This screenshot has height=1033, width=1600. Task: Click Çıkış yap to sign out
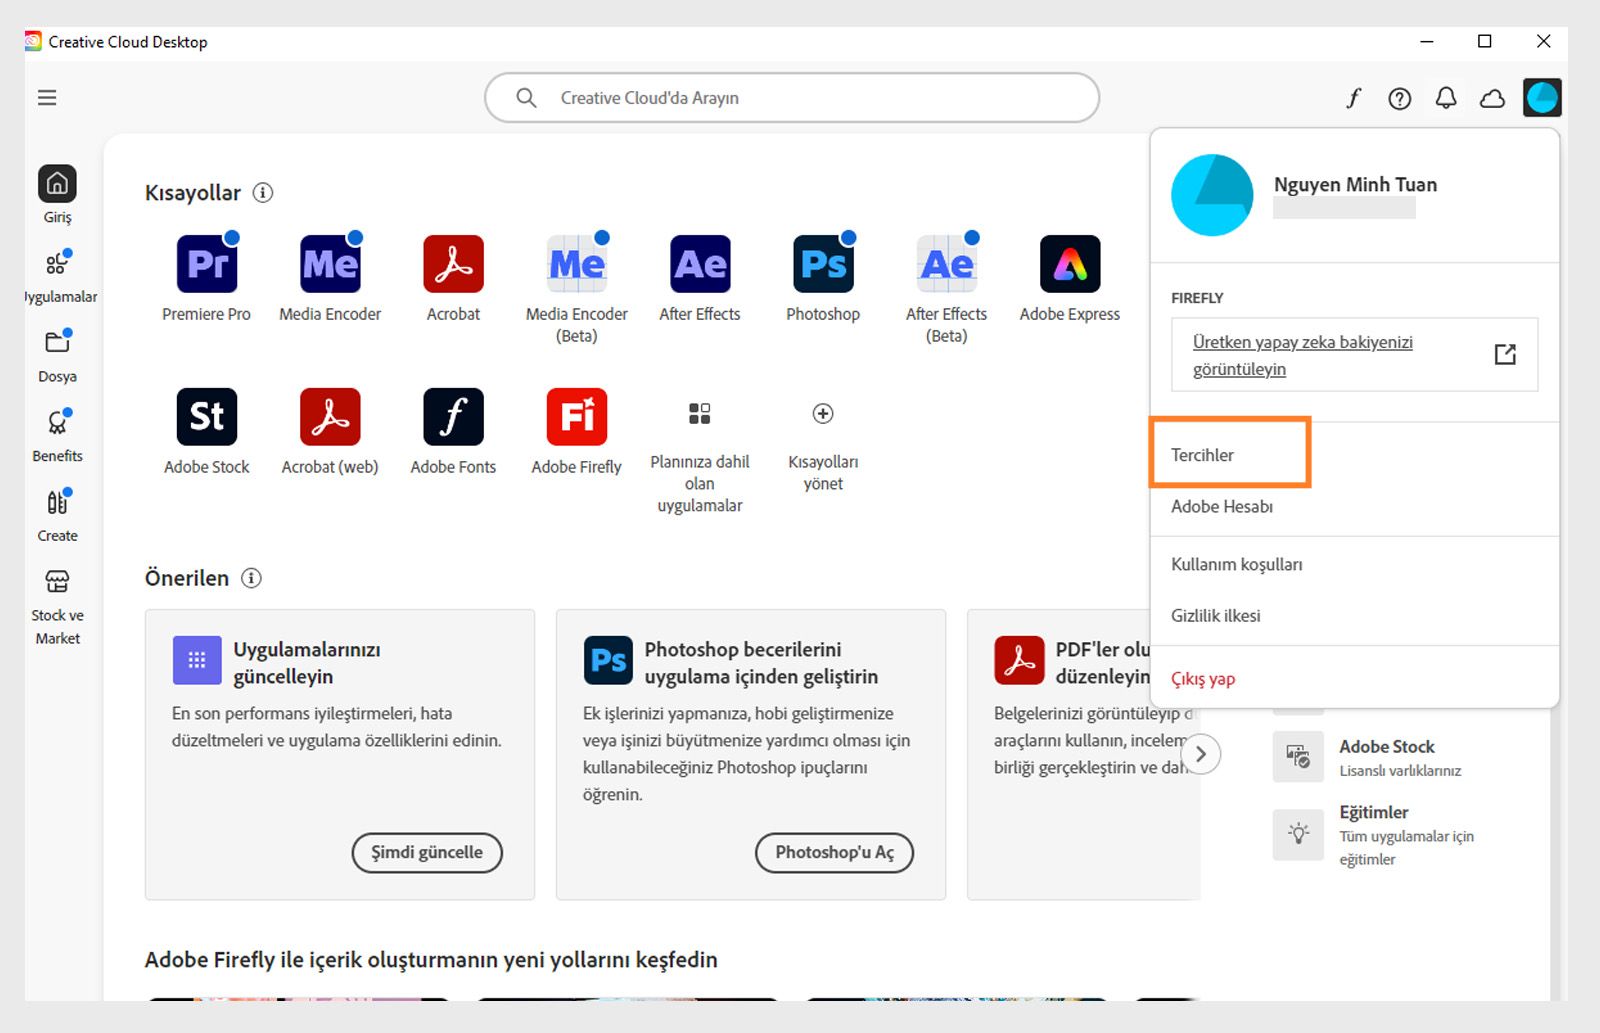click(1203, 679)
